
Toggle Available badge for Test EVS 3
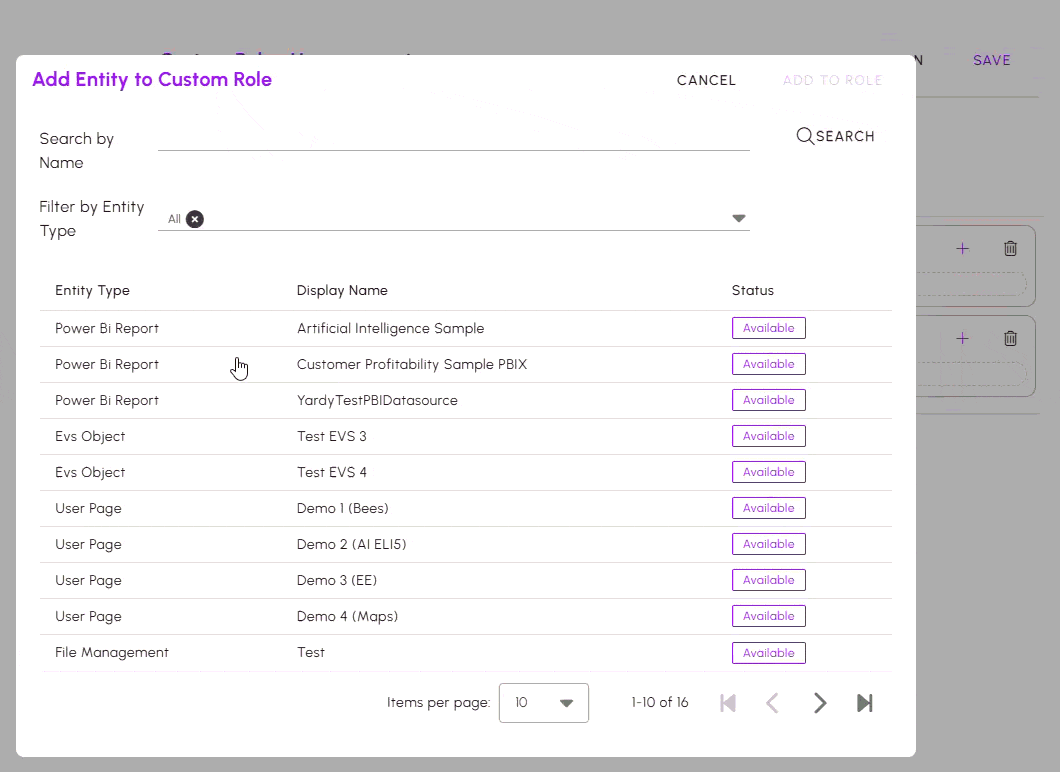(x=768, y=436)
